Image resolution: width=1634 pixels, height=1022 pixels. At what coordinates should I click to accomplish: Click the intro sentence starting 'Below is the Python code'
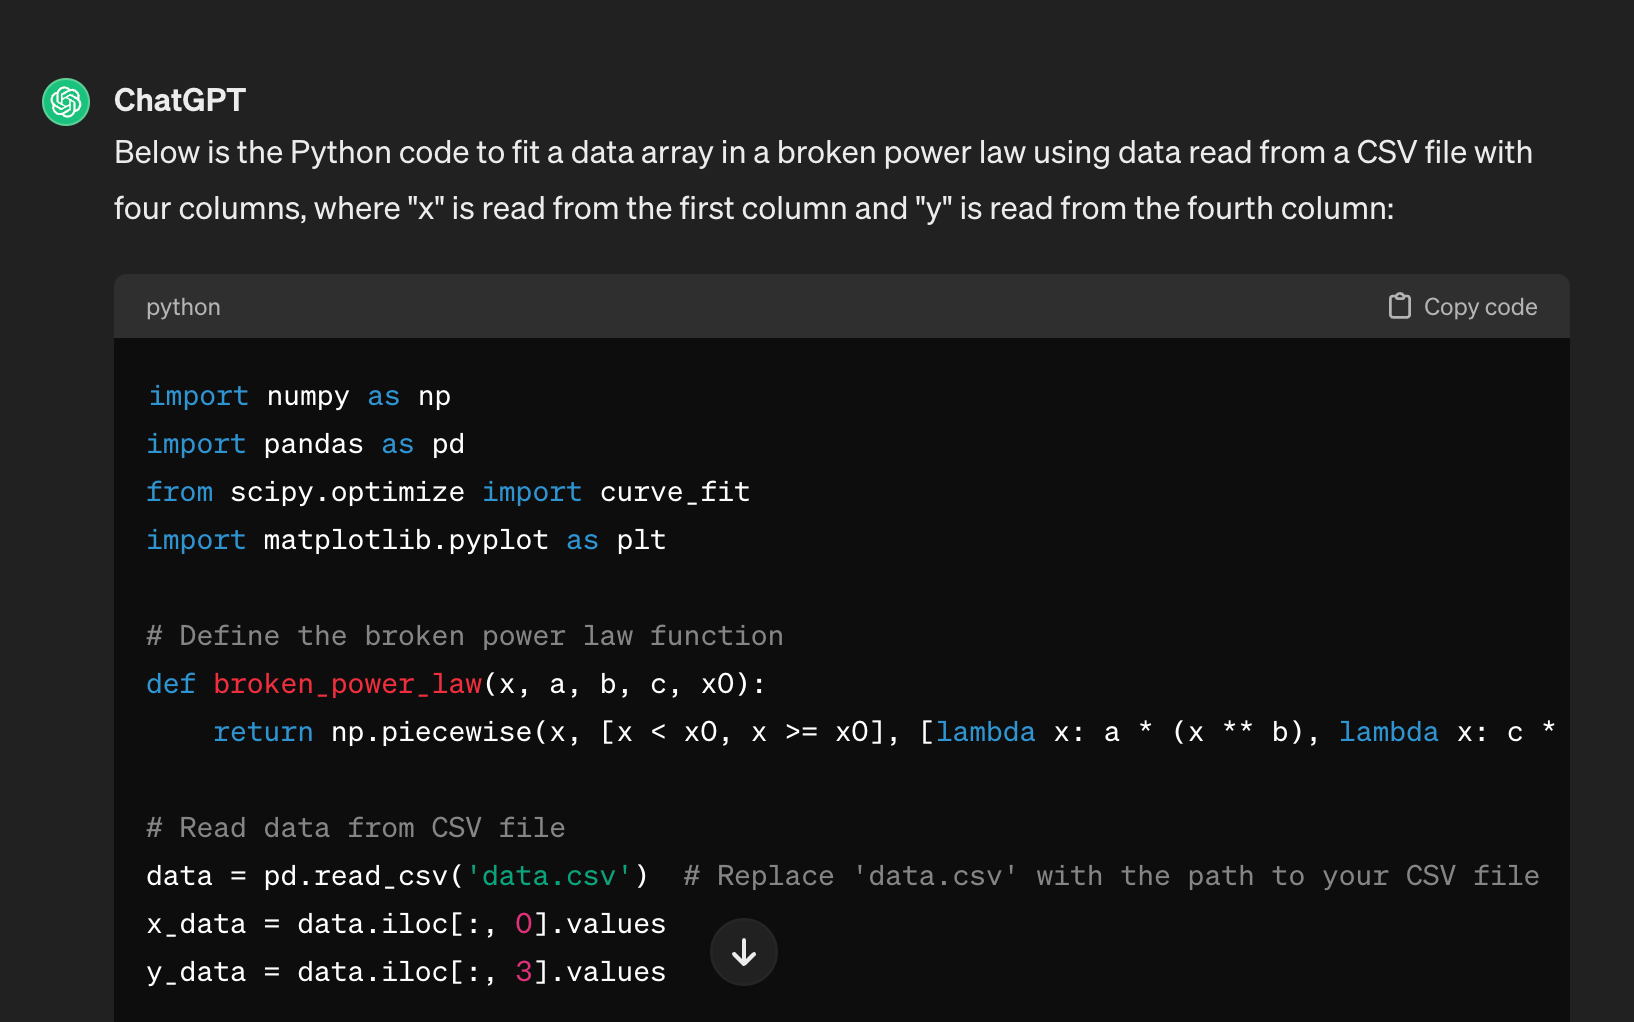point(823,153)
